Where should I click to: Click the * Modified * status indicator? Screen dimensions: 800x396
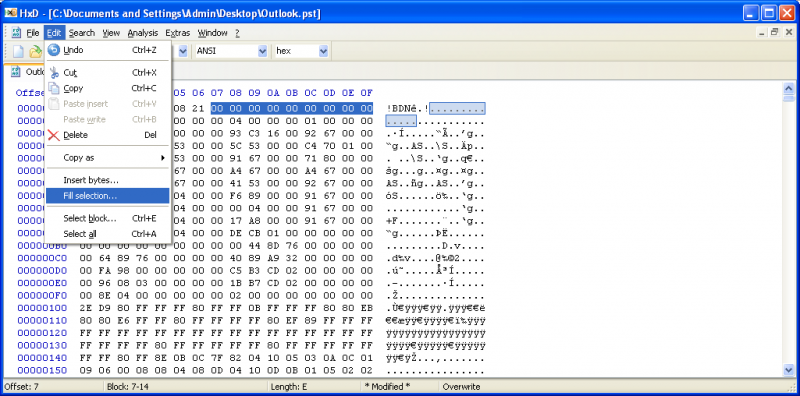click(387, 387)
